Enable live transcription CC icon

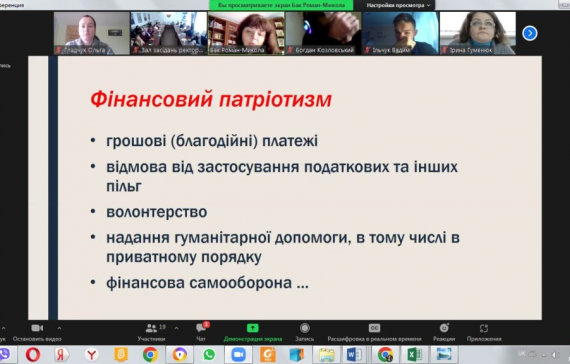tap(374, 328)
